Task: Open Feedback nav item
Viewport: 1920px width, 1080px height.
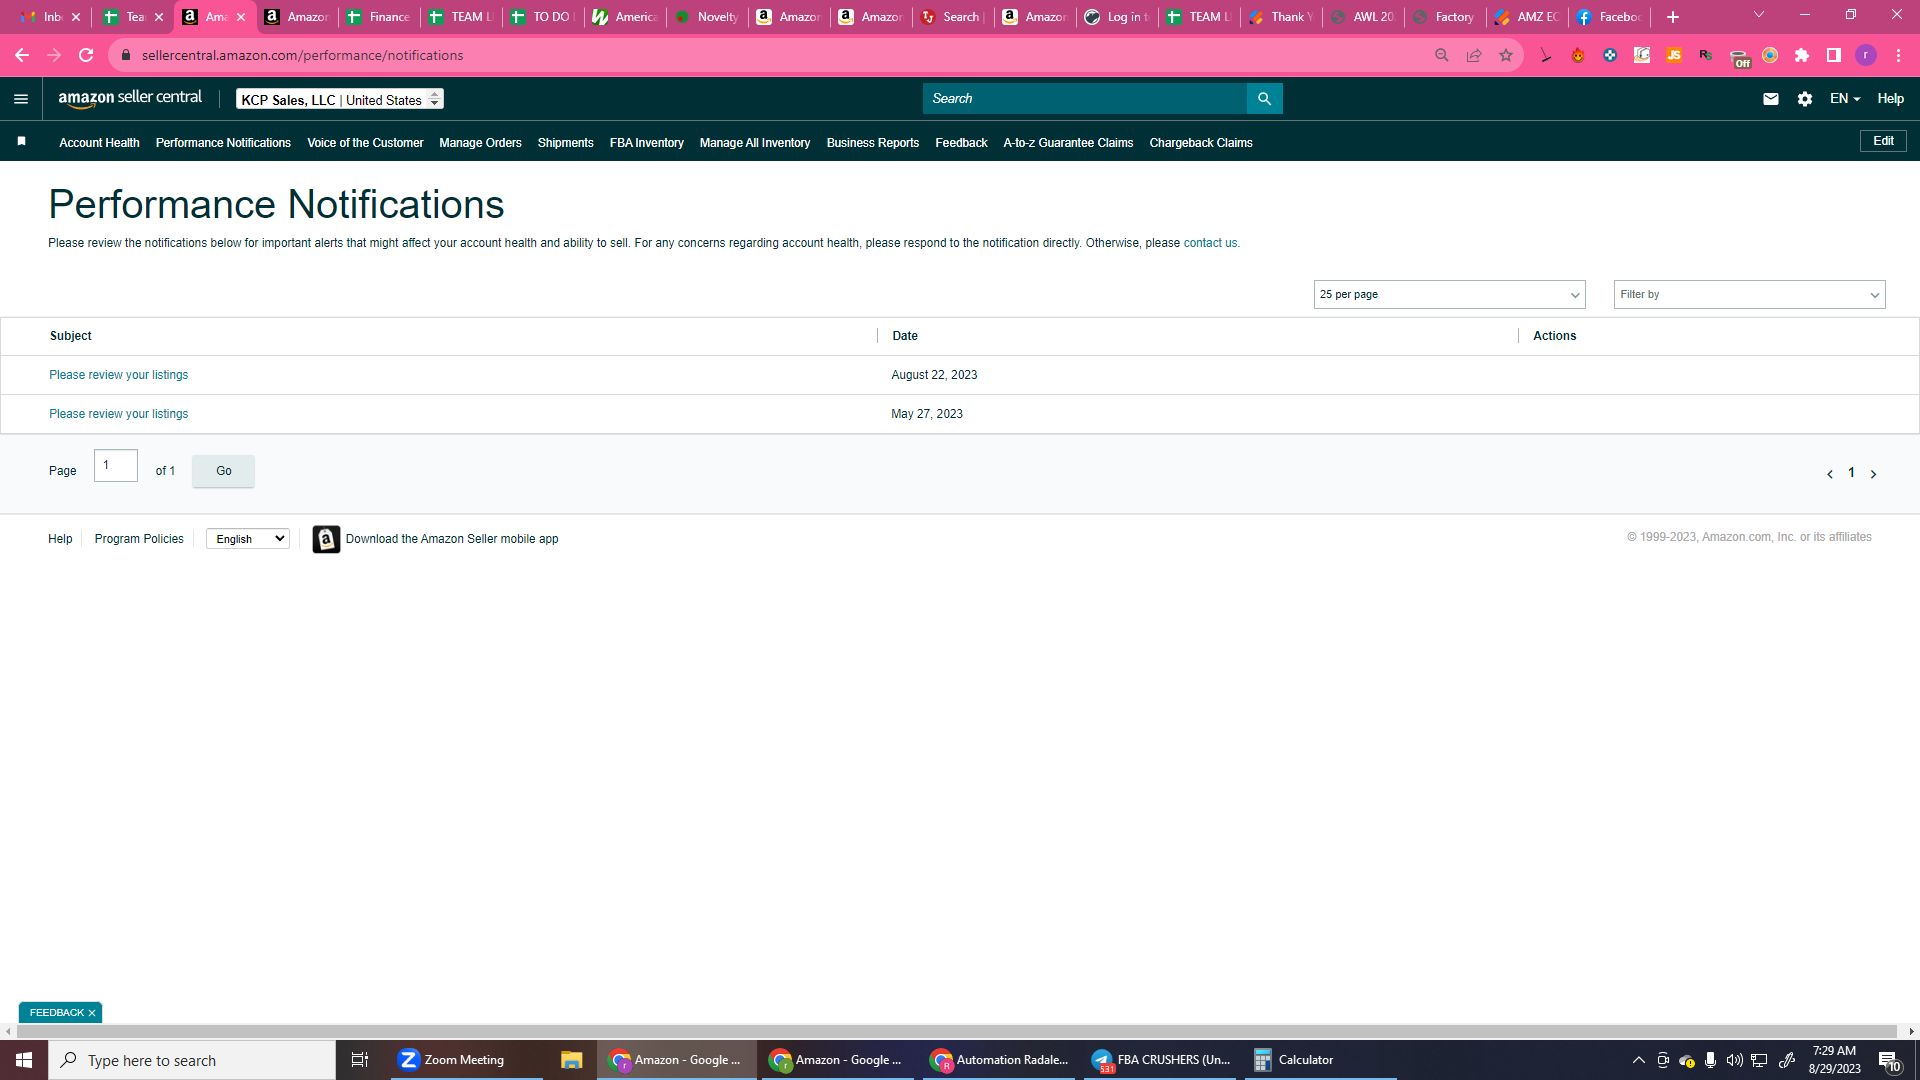Action: click(x=961, y=143)
